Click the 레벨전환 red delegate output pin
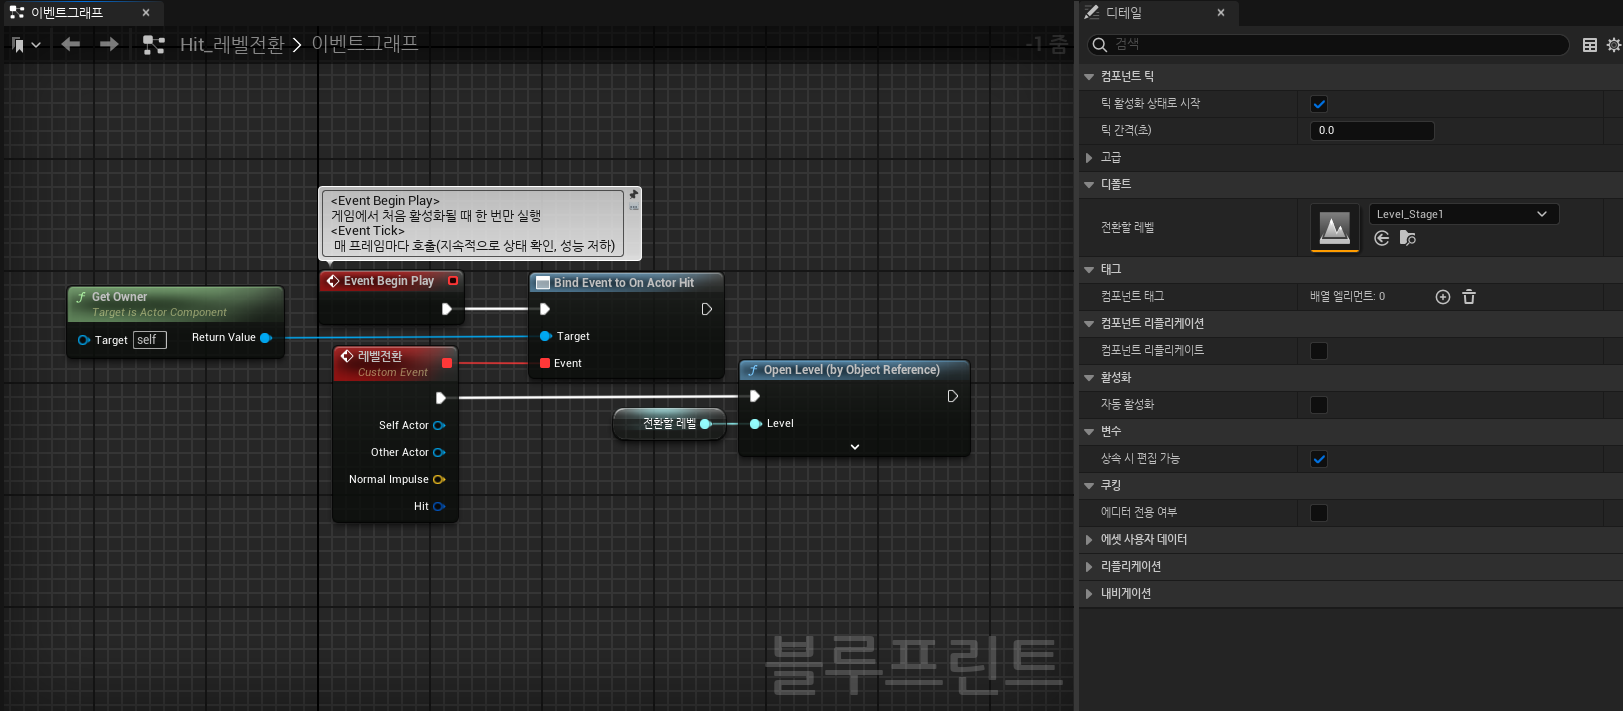The image size is (1623, 711). click(447, 363)
